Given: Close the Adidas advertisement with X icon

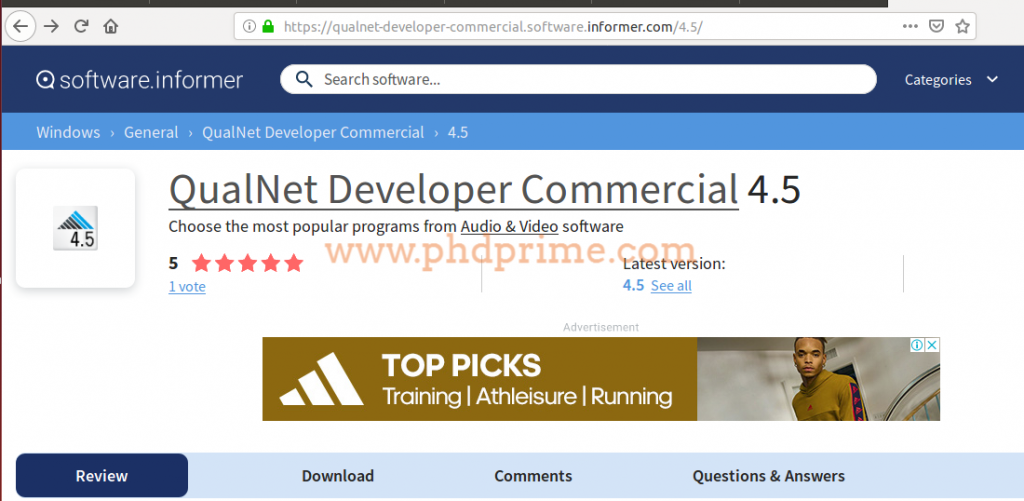Looking at the screenshot, I should point(931,345).
